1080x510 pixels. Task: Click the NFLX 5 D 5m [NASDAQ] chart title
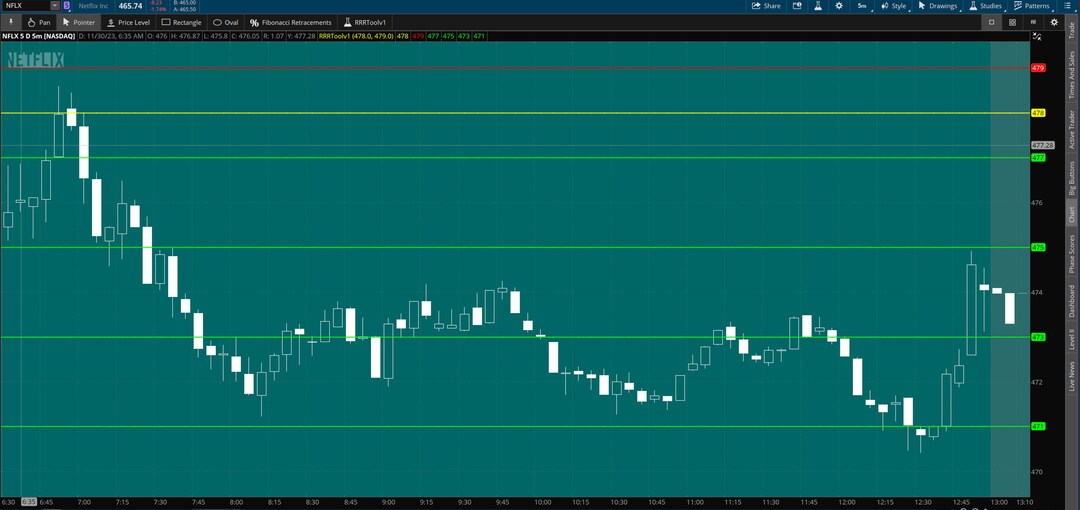tap(39, 36)
